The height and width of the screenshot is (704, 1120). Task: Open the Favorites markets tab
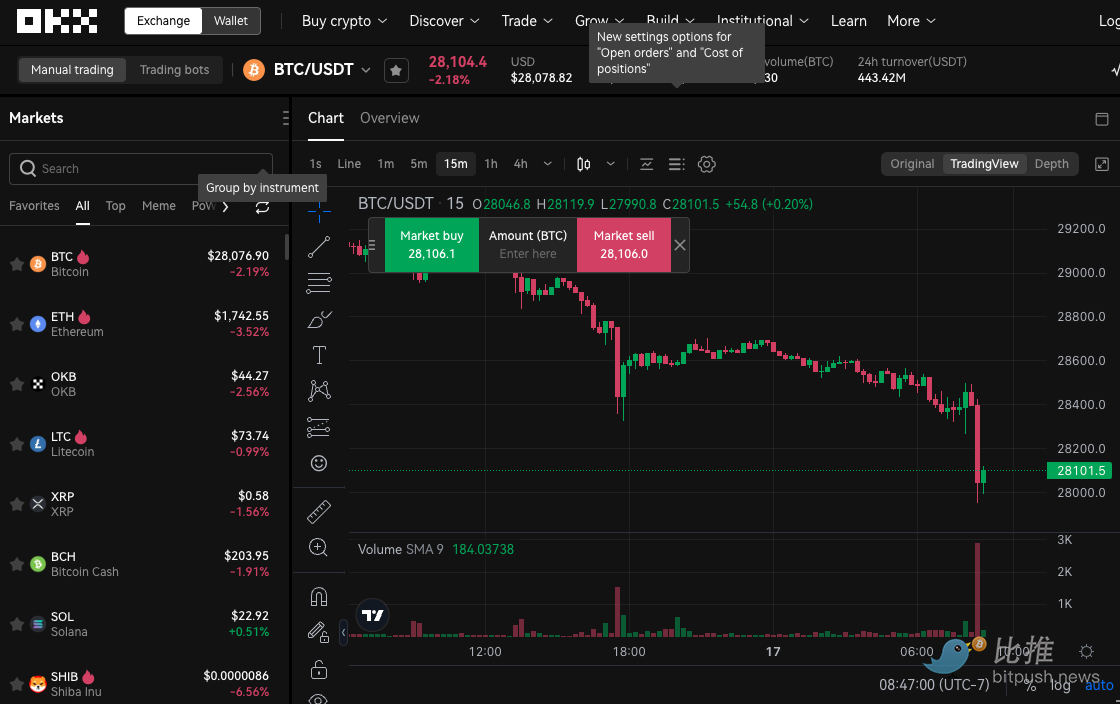34,206
